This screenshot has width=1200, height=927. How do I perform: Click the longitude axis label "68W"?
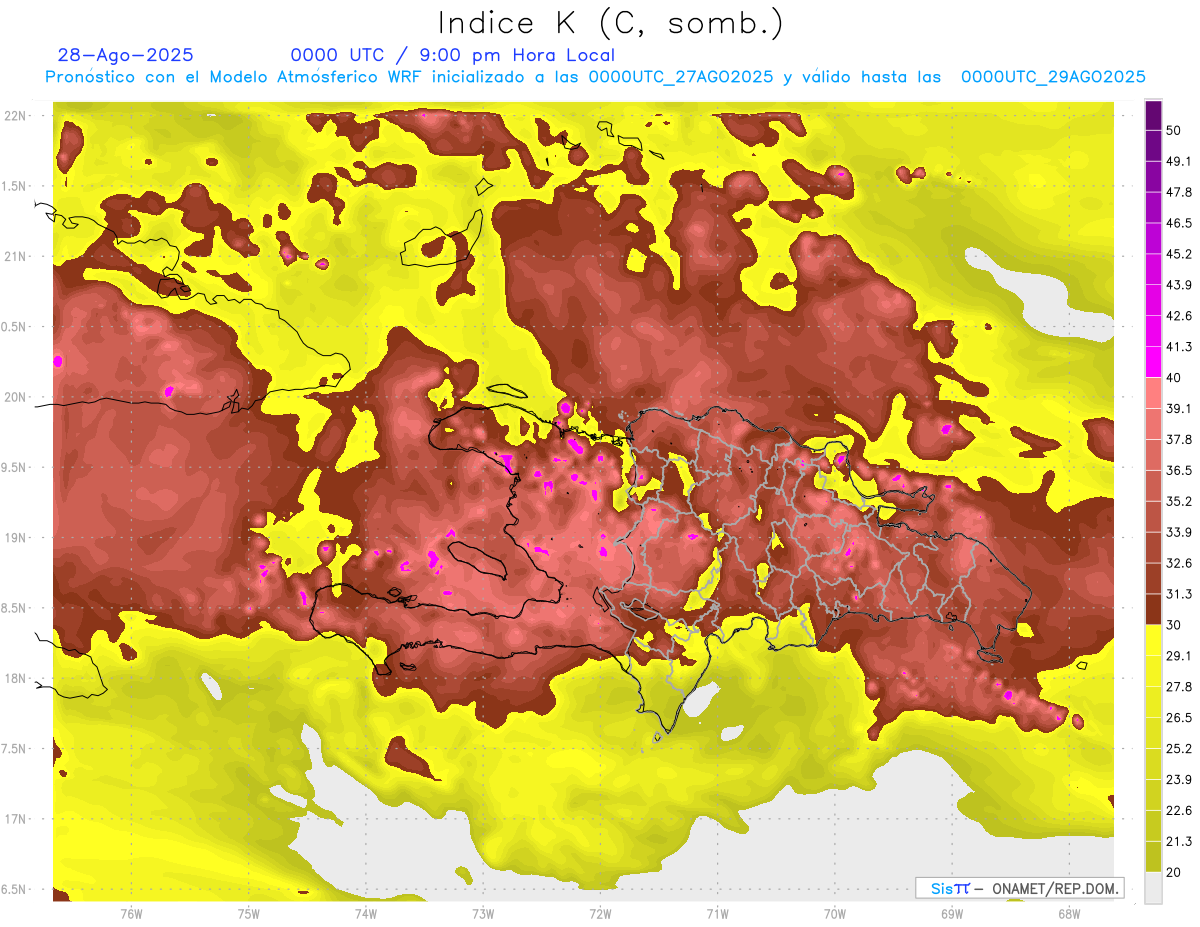[1069, 914]
